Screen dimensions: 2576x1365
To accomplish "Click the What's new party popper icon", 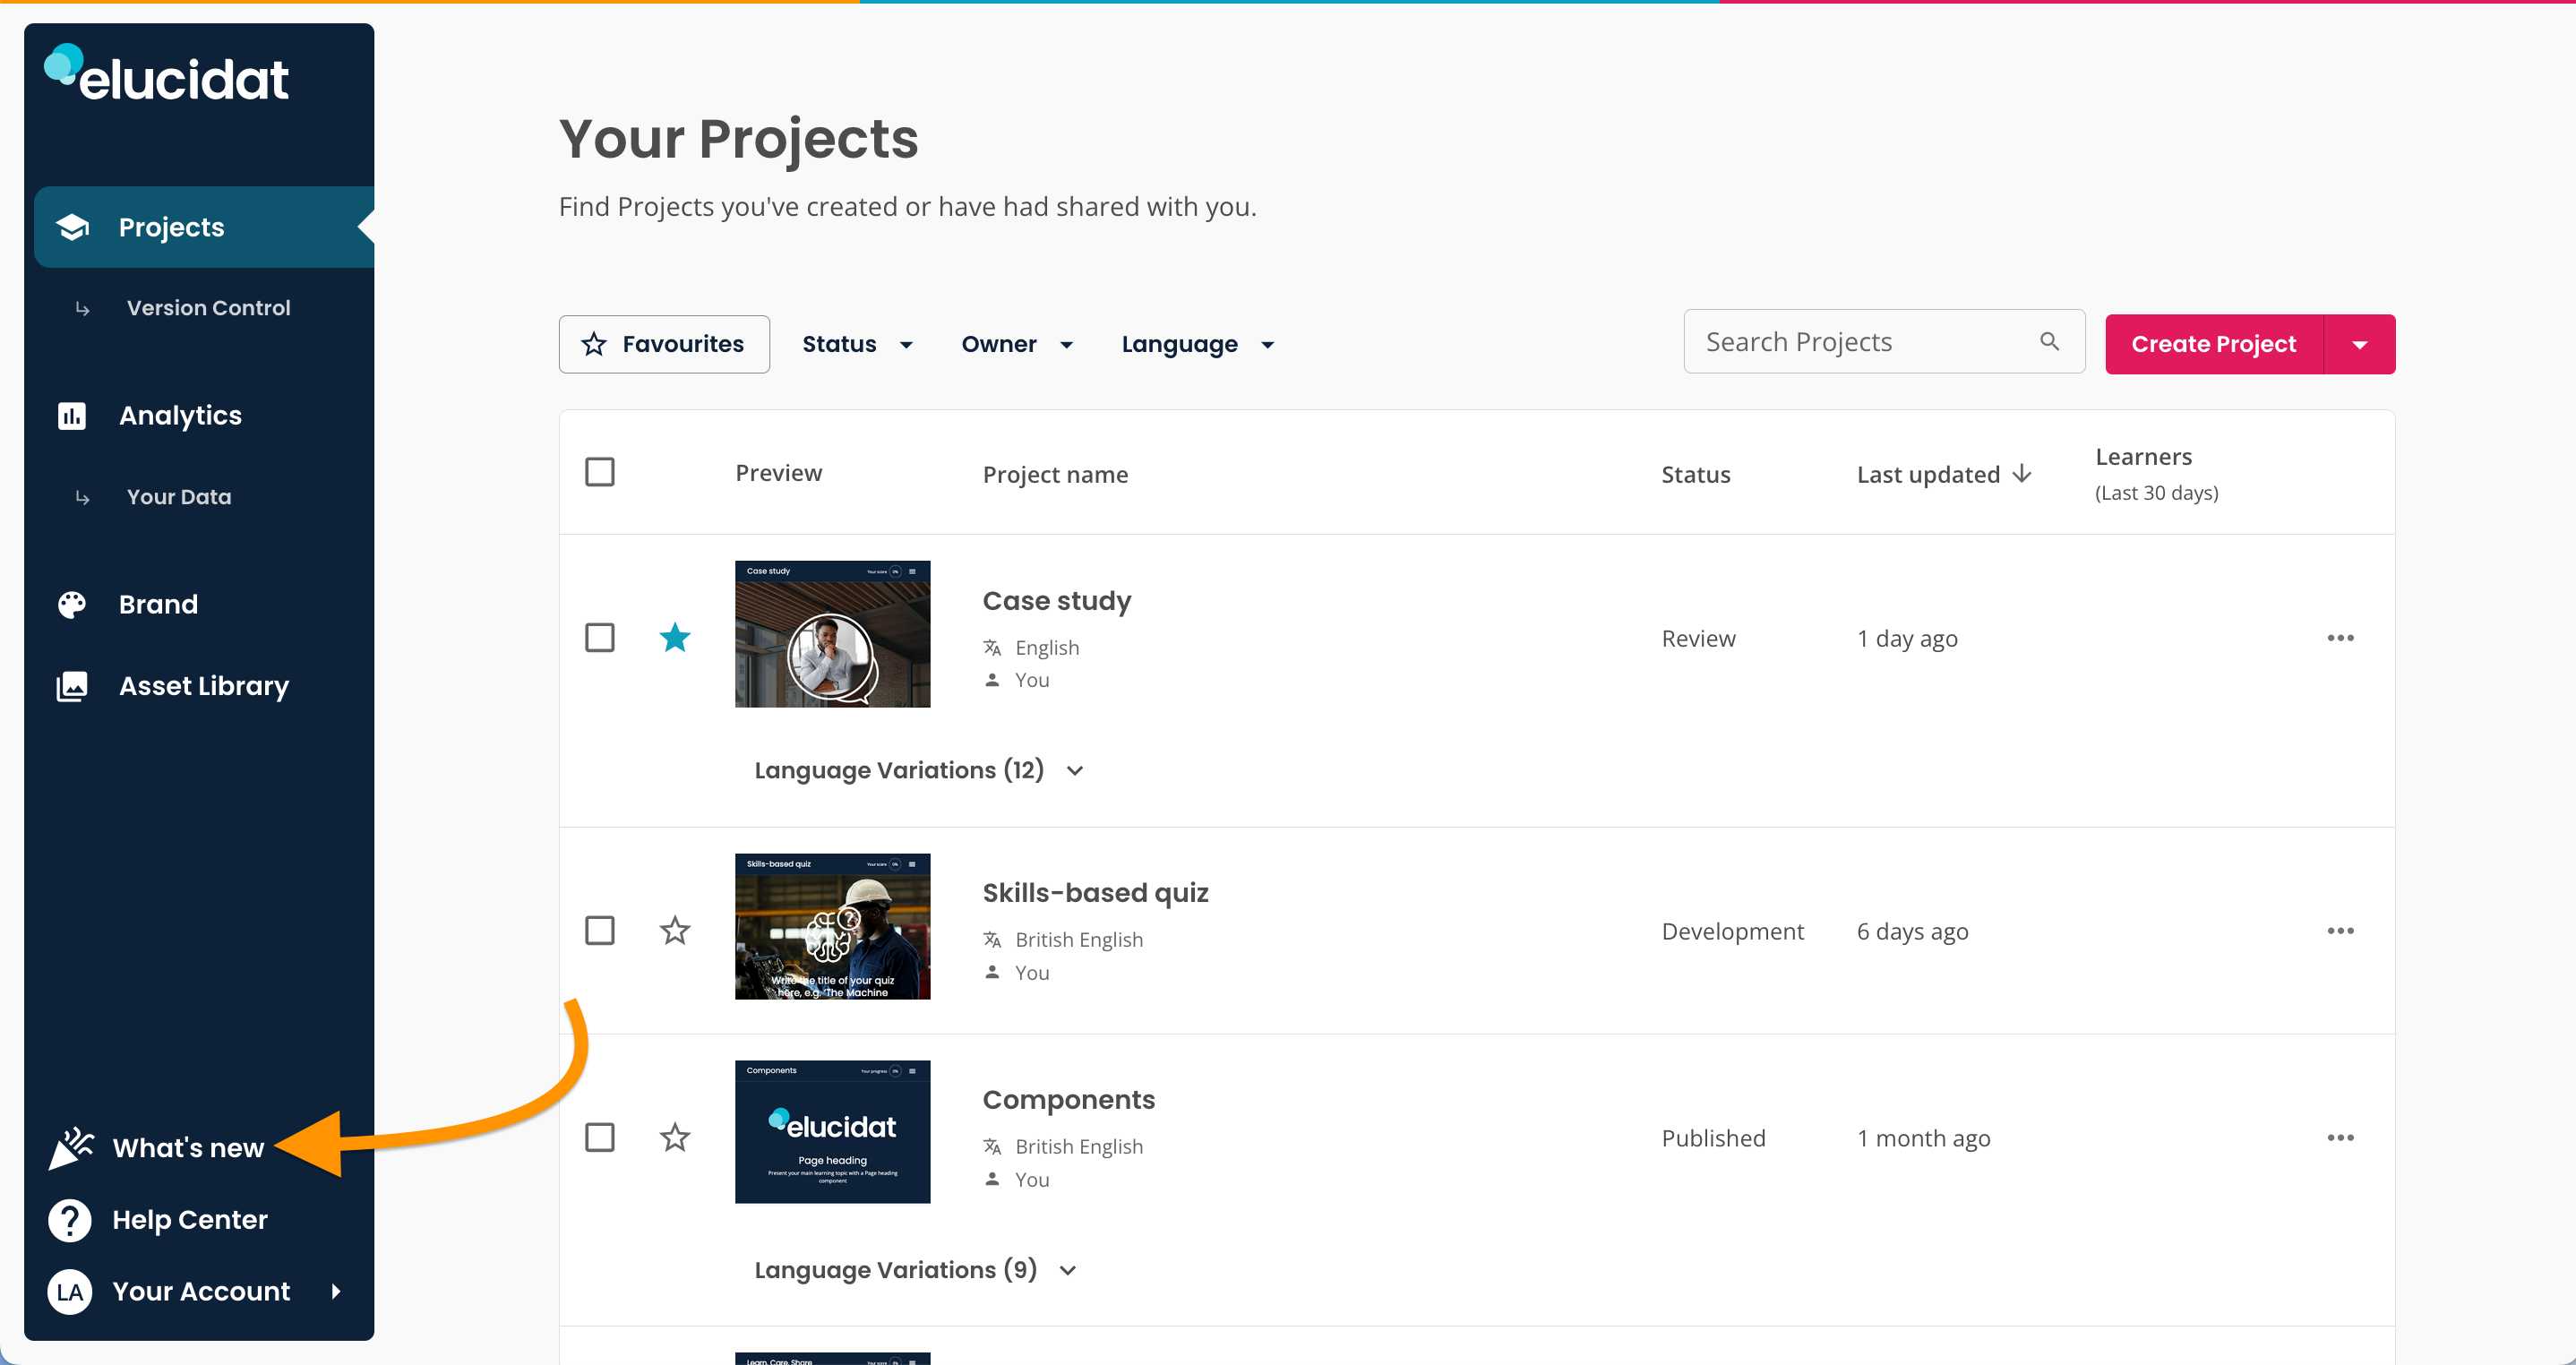I will coord(72,1147).
